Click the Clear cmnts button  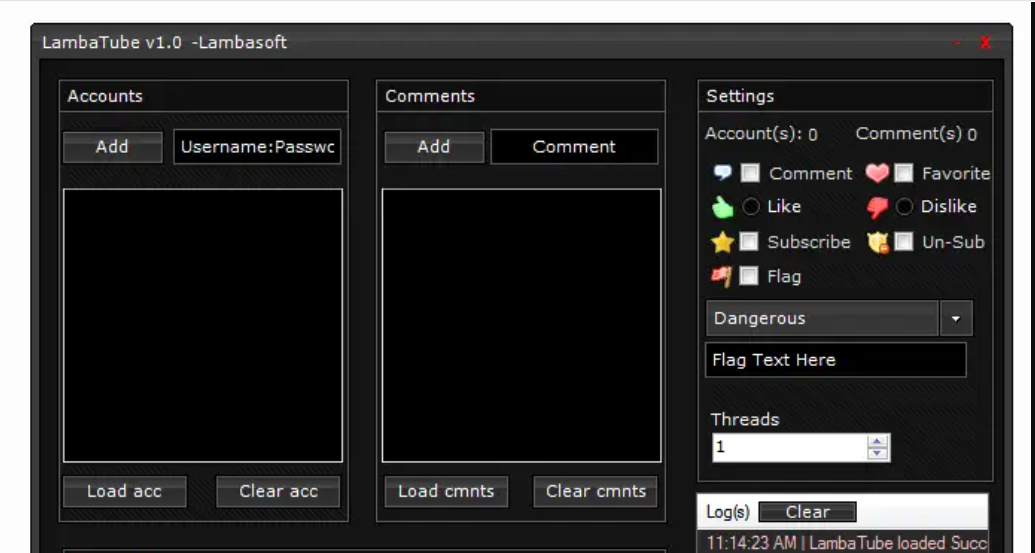point(596,491)
